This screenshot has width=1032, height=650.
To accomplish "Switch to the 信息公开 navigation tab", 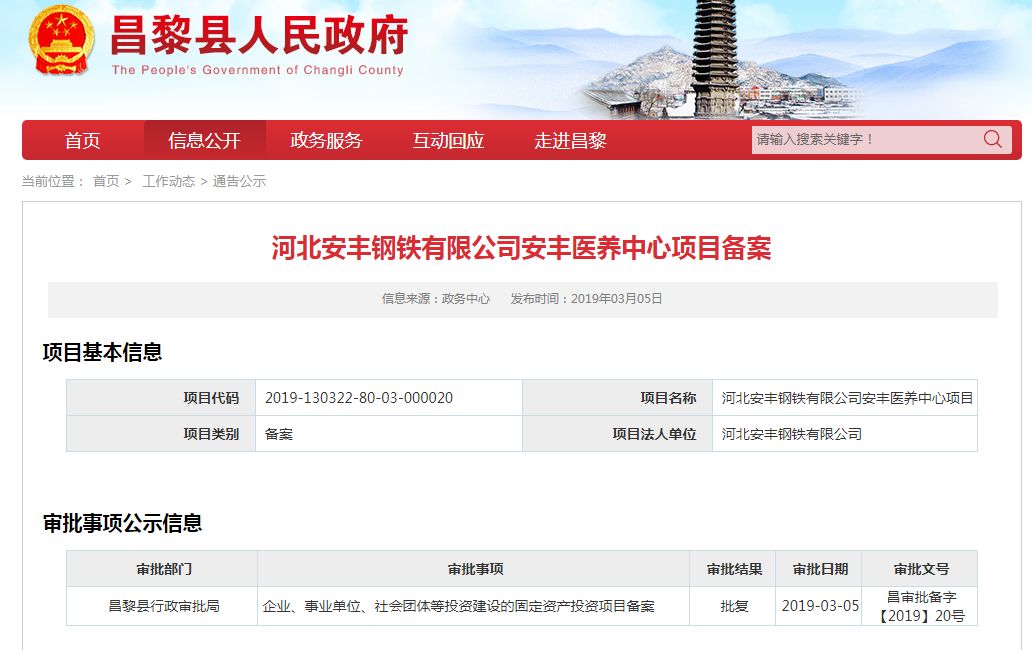I will (x=205, y=140).
